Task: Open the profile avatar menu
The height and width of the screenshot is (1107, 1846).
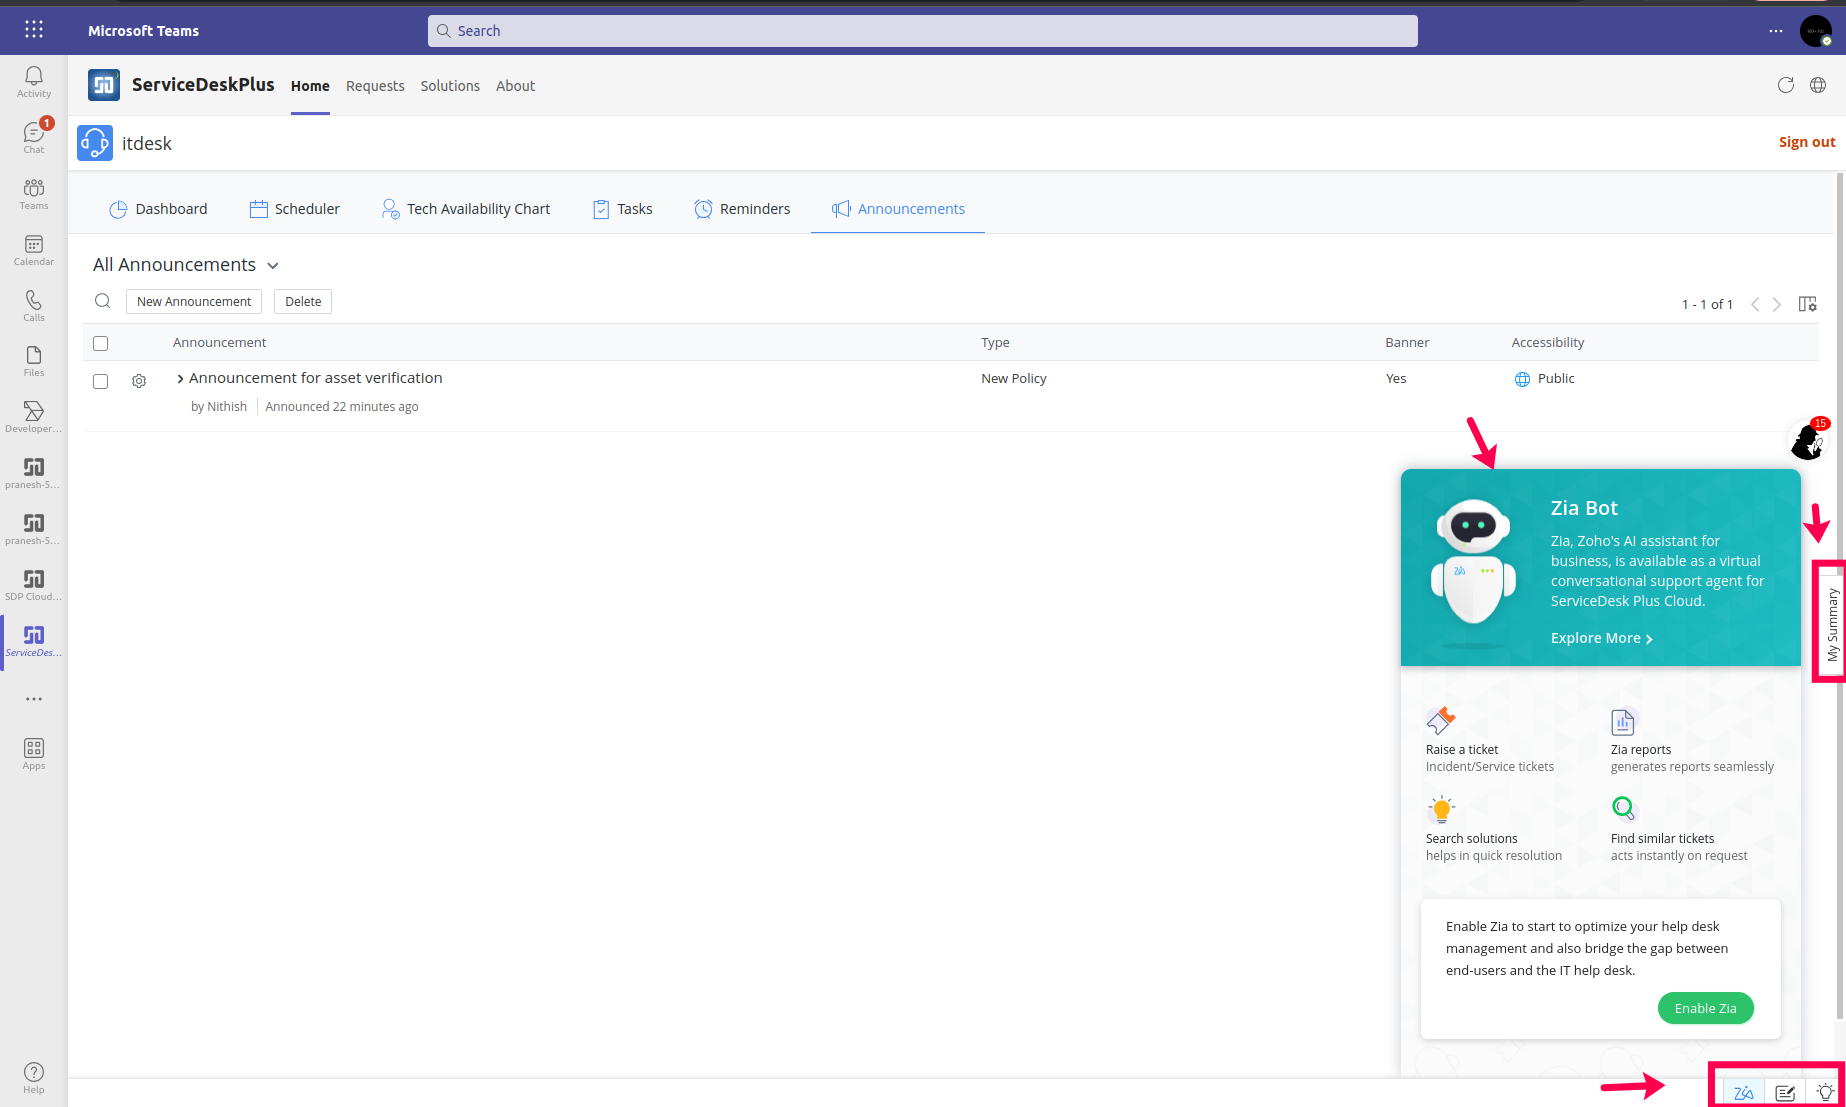Action: click(x=1816, y=31)
